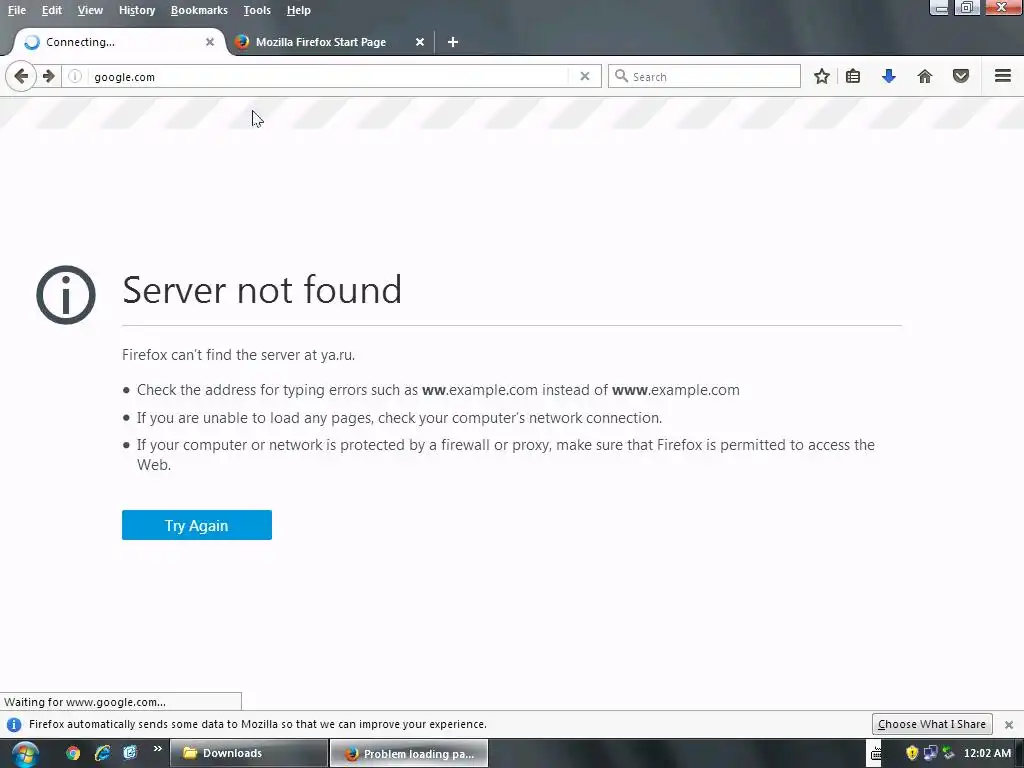The height and width of the screenshot is (768, 1024).
Task: Click the search magnifier icon
Action: tap(622, 76)
